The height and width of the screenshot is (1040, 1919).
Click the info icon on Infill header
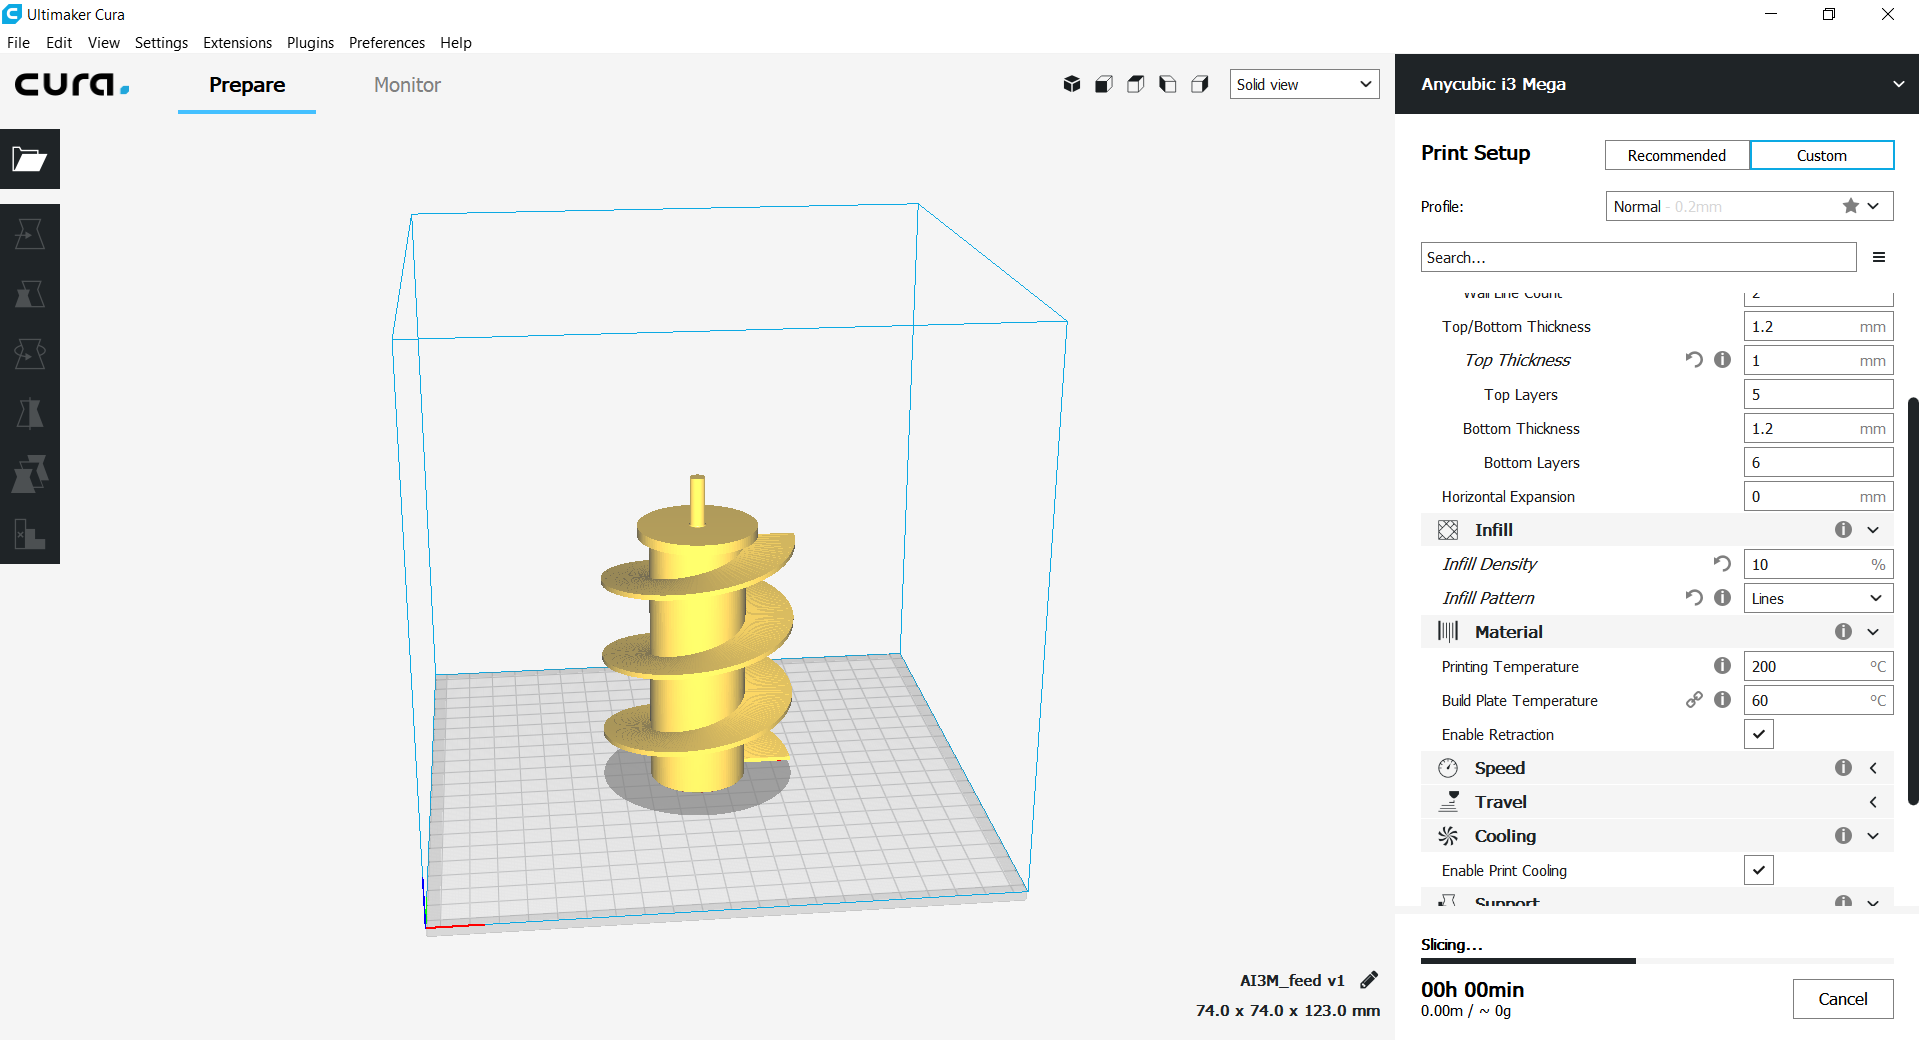tap(1843, 530)
